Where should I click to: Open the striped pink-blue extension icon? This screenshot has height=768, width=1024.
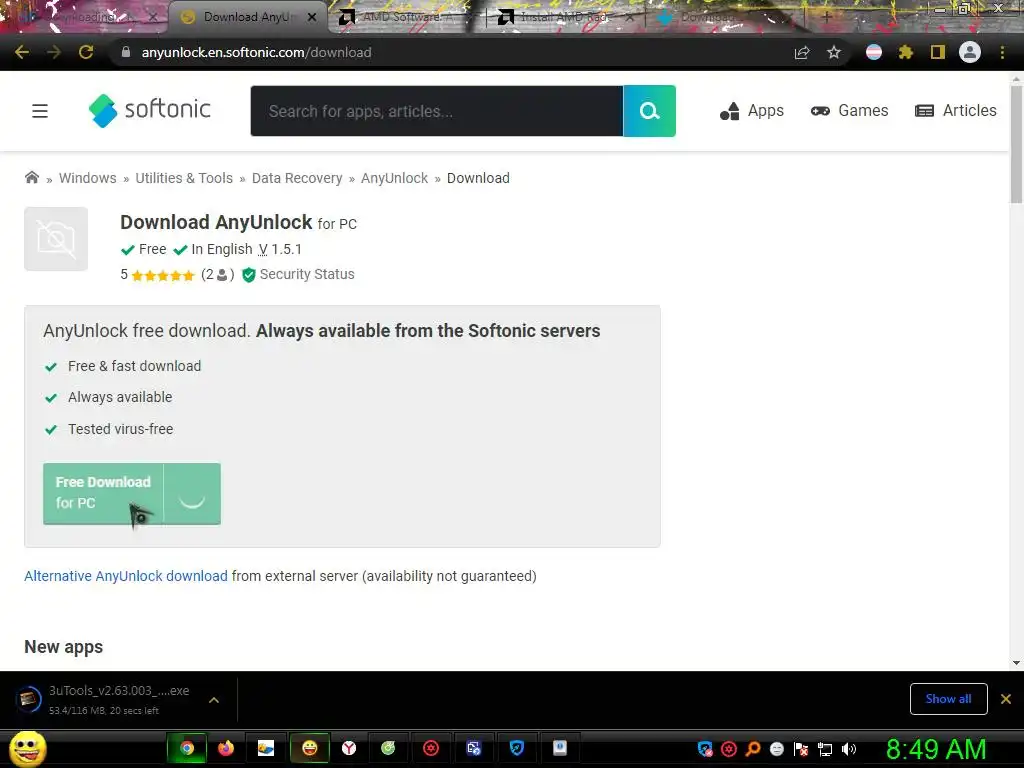874,52
